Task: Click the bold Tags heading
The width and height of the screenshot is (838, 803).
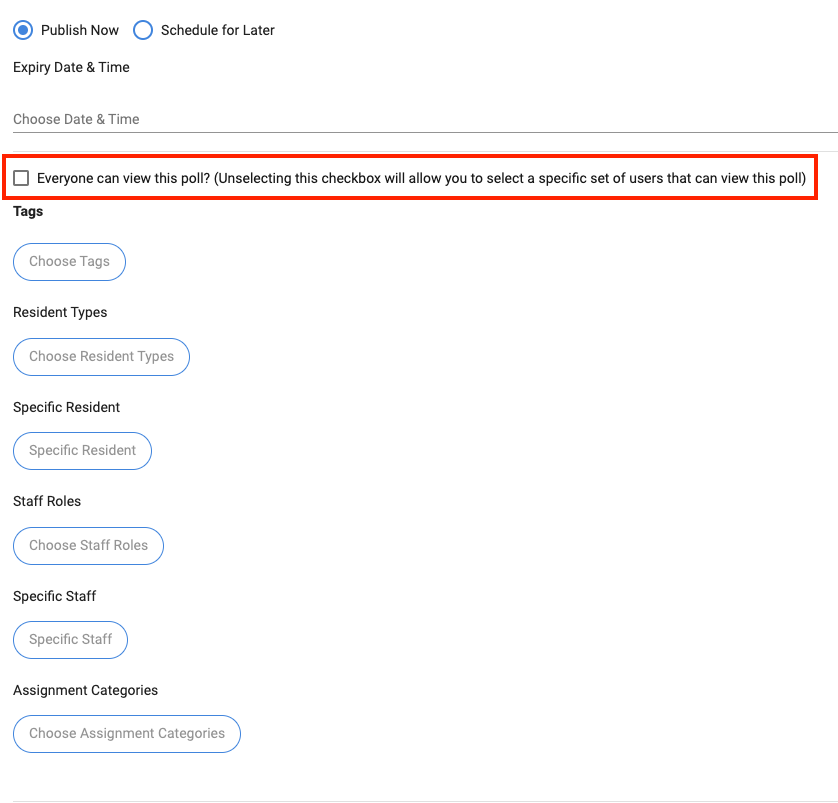Action: (28, 211)
